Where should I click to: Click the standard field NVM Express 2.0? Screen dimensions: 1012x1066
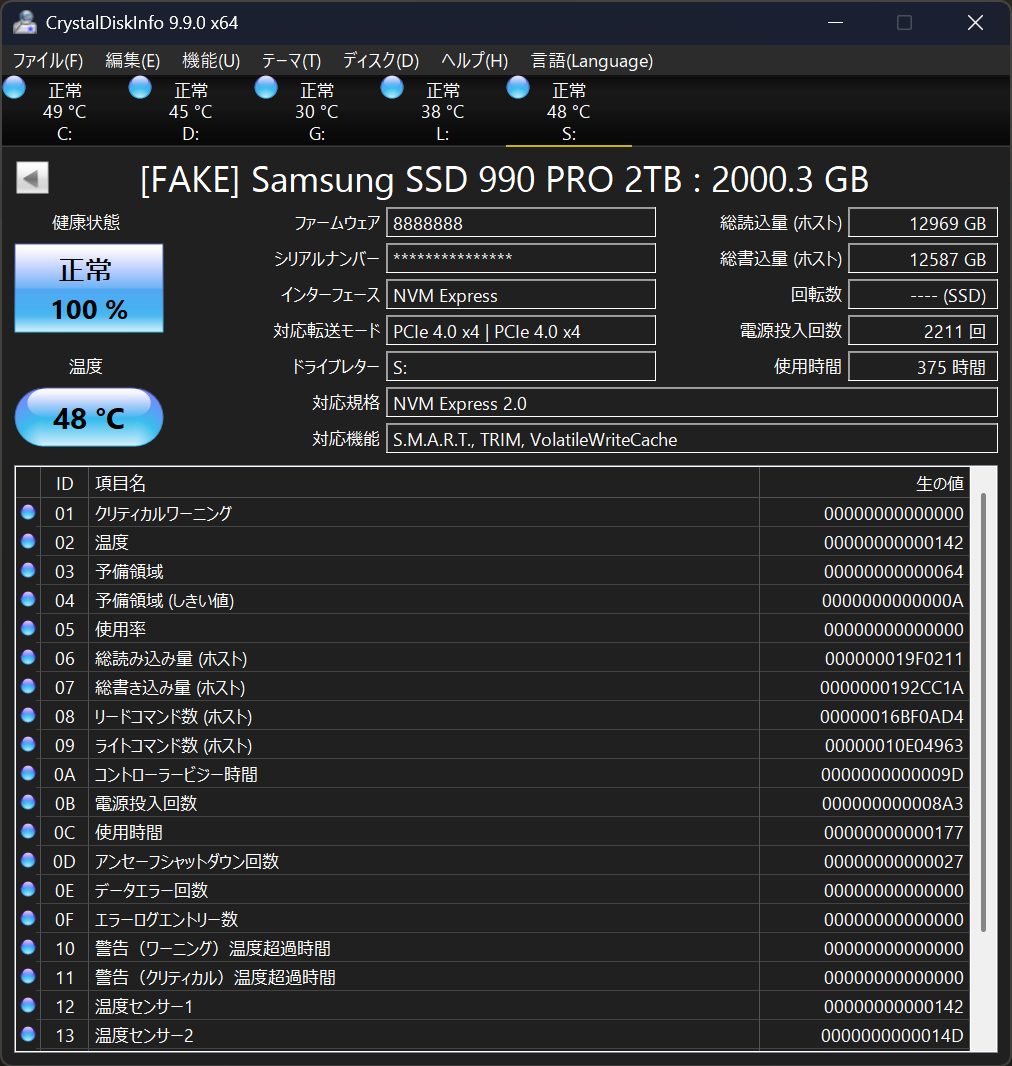pyautogui.click(x=692, y=403)
